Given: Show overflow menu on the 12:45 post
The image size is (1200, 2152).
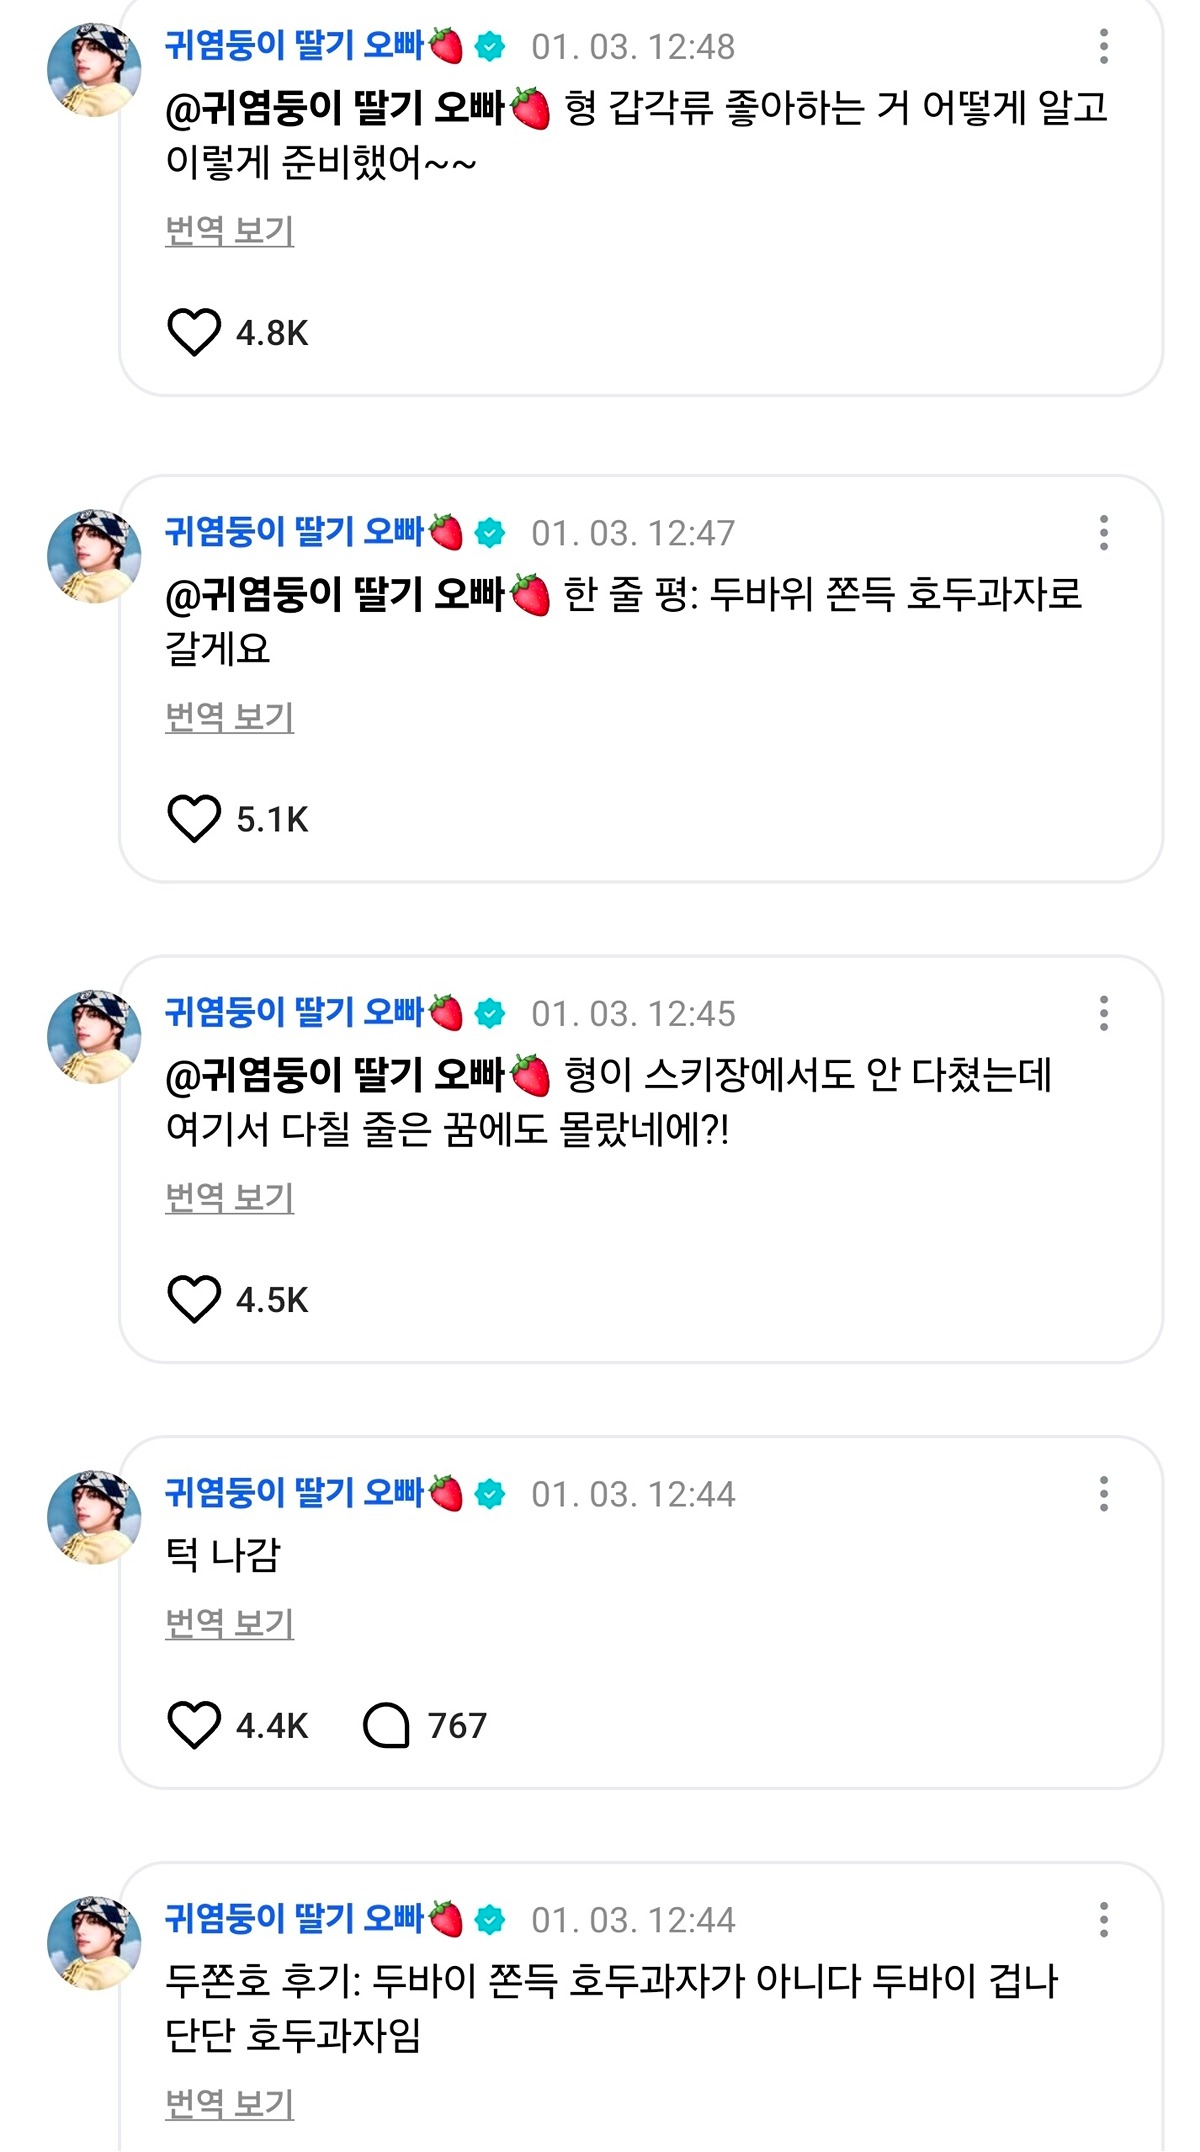Looking at the screenshot, I should [1104, 1013].
